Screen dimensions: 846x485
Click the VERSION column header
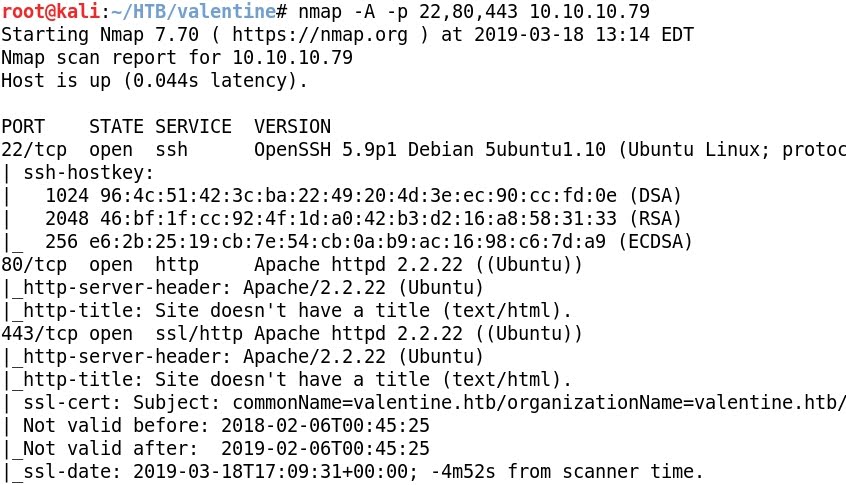tap(292, 126)
